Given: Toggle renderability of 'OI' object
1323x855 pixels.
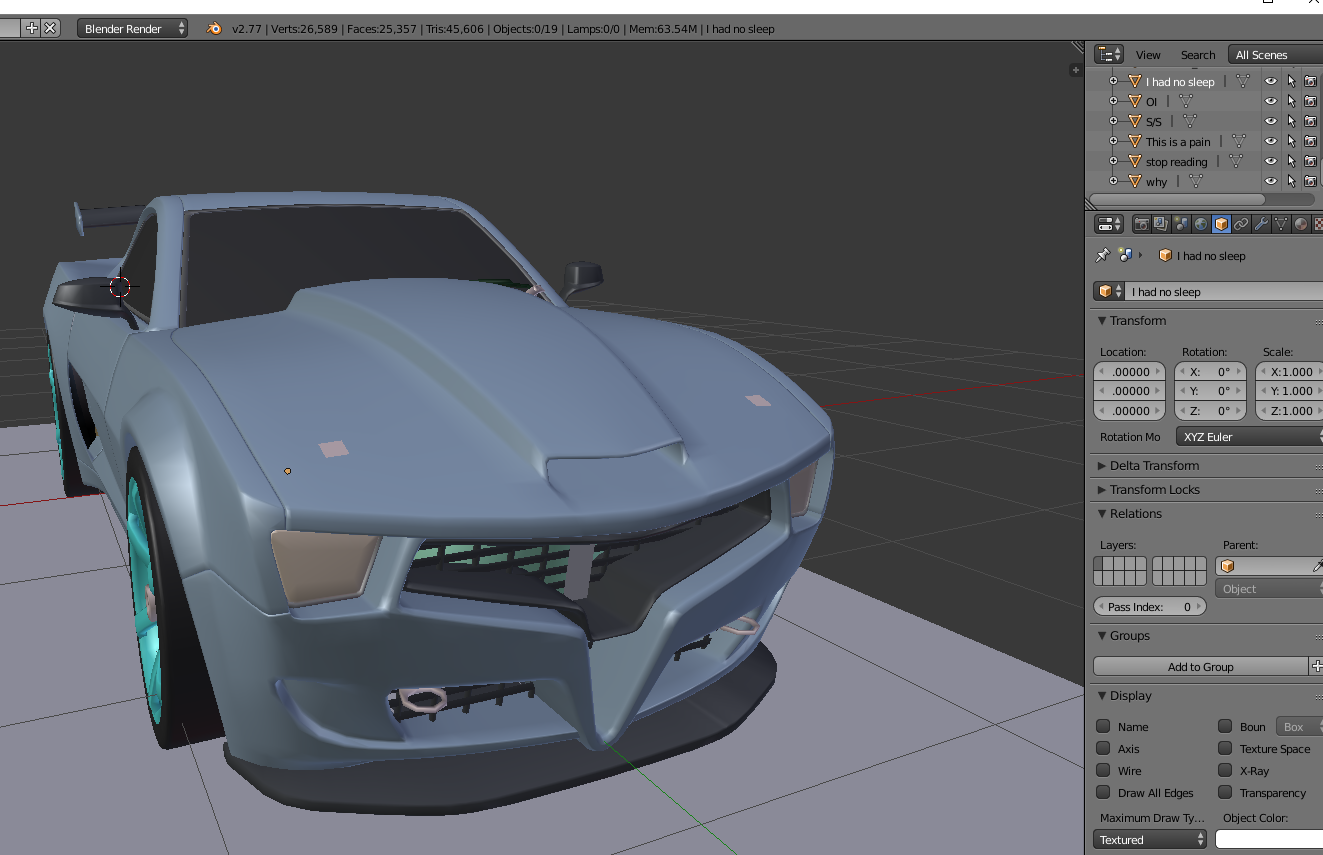Looking at the screenshot, I should (x=1310, y=101).
